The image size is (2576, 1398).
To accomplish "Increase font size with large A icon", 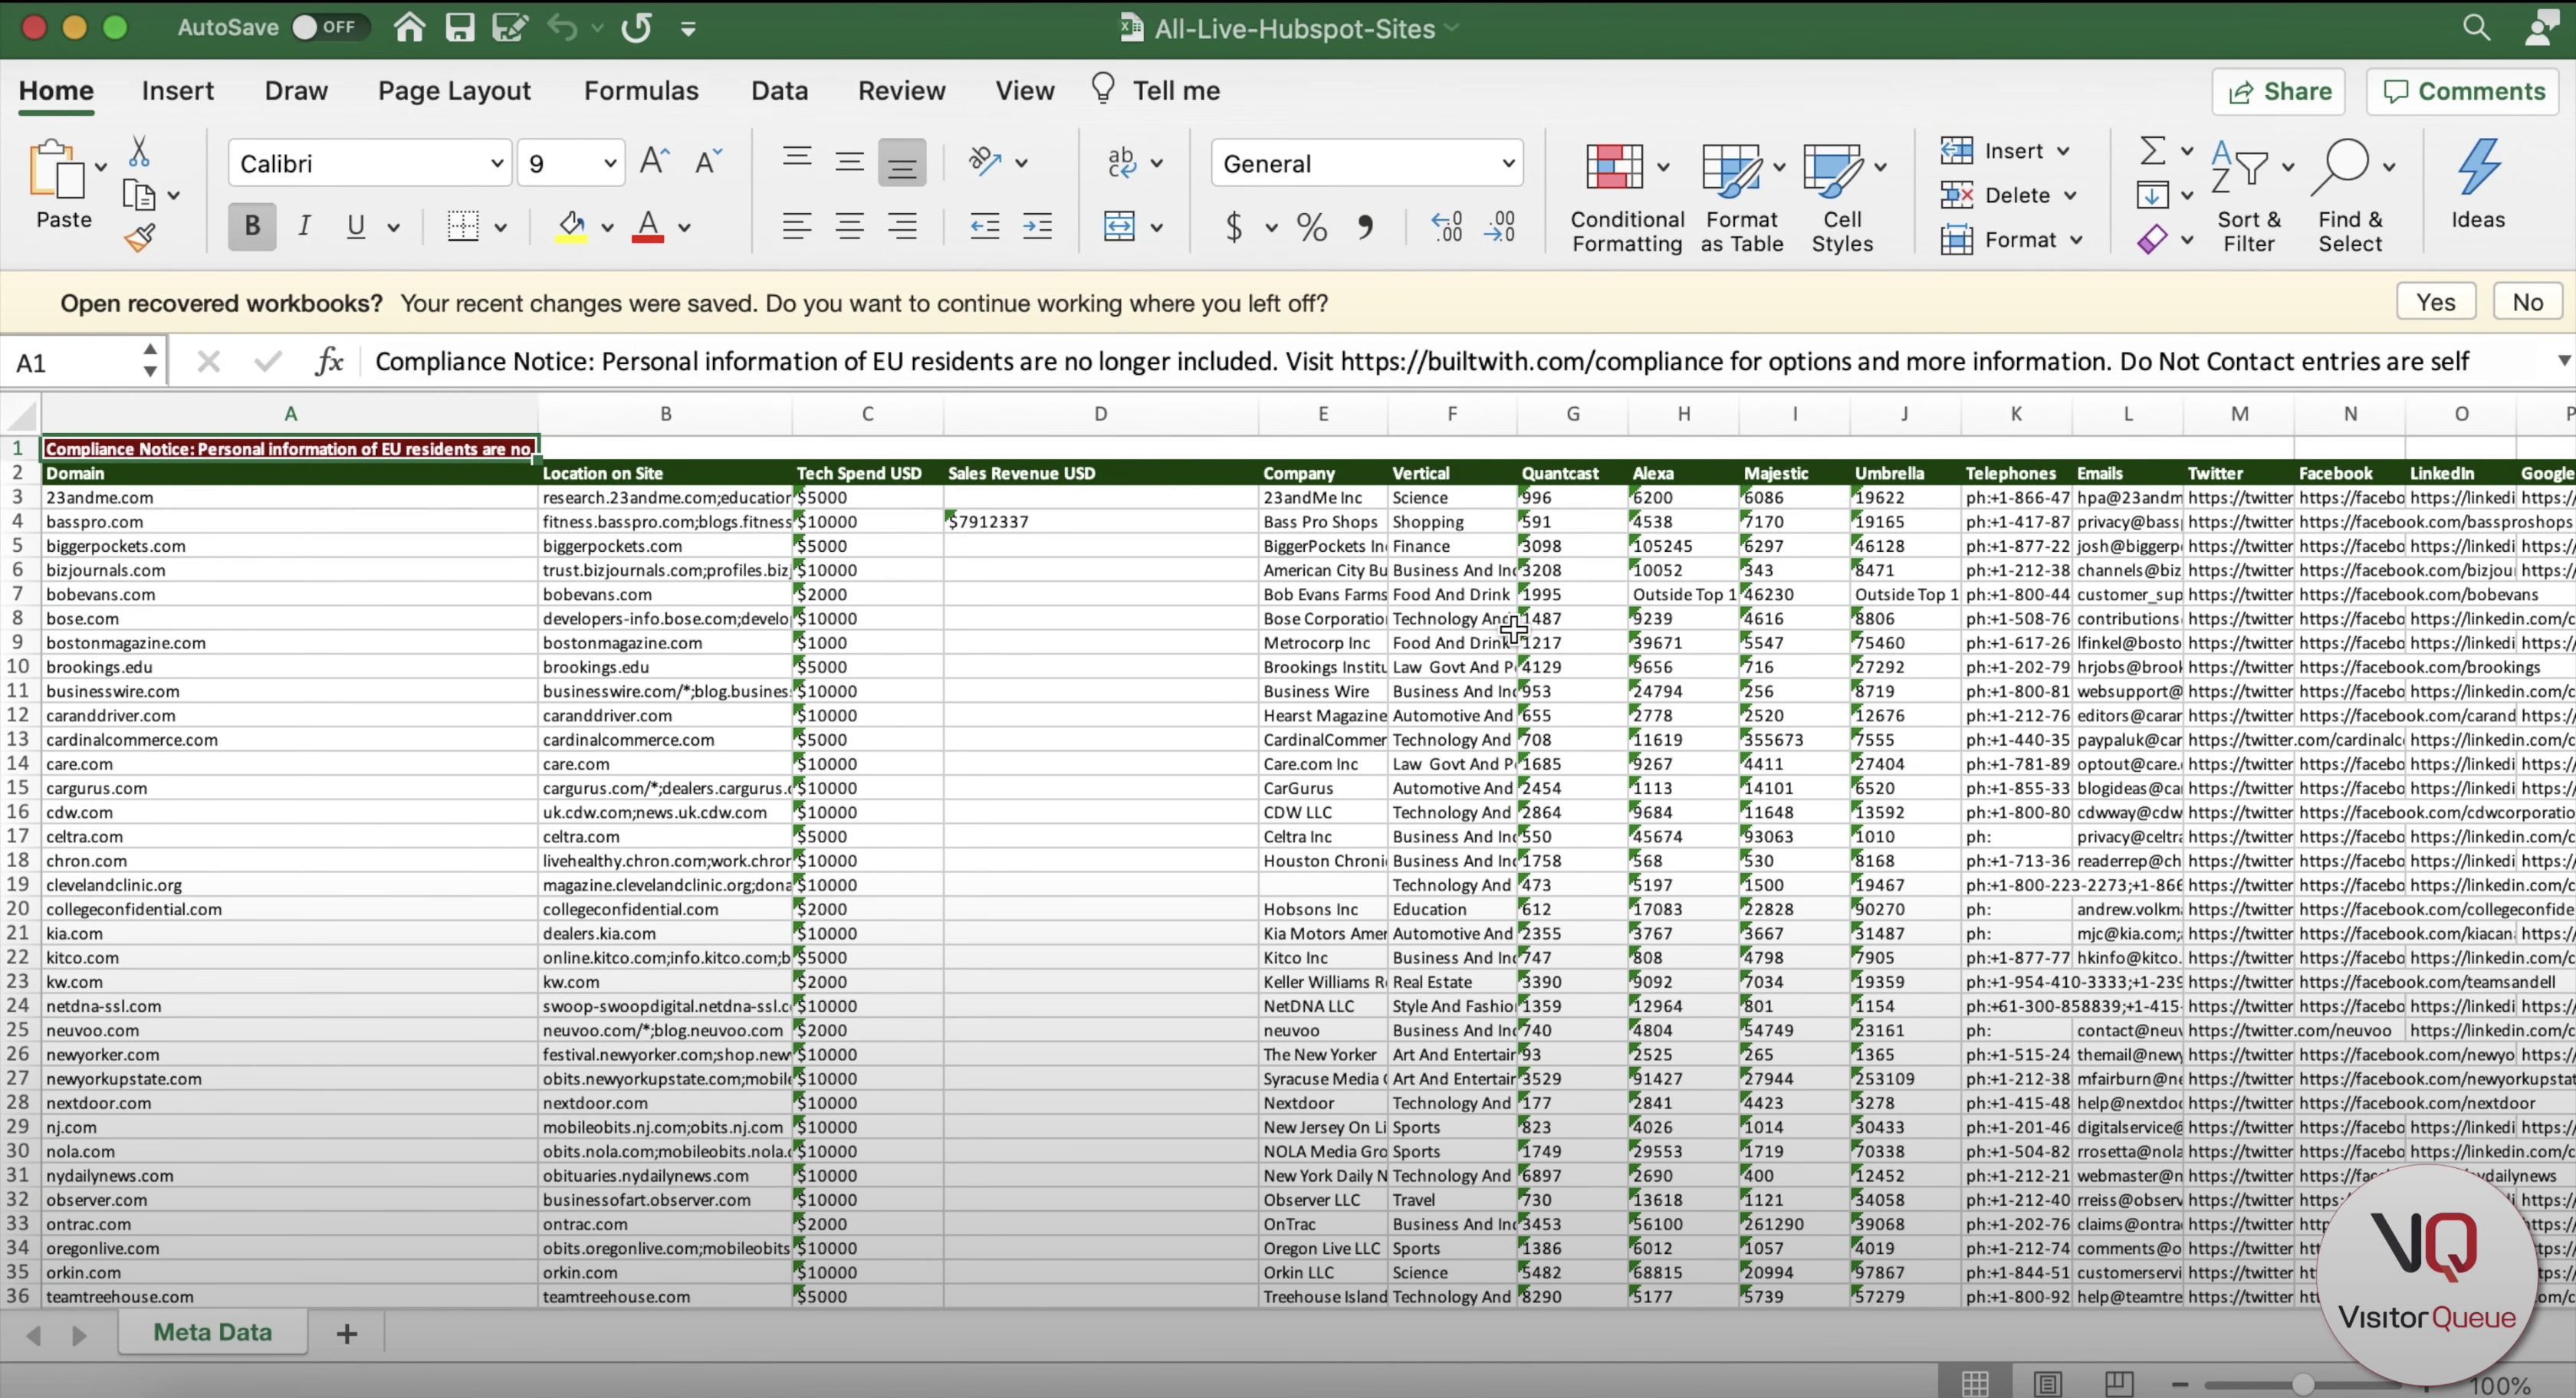I will click(x=654, y=161).
